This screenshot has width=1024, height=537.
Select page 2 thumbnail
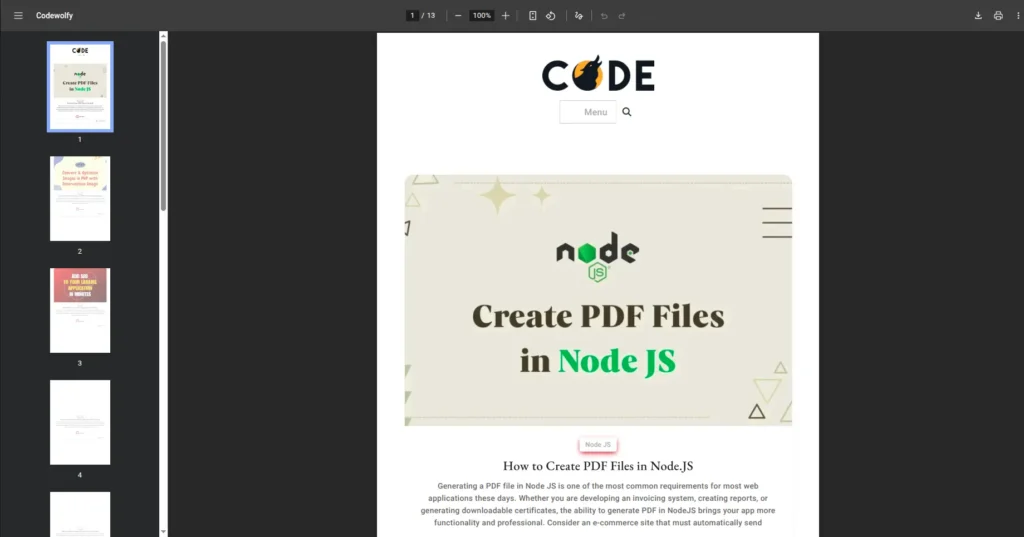tap(80, 199)
